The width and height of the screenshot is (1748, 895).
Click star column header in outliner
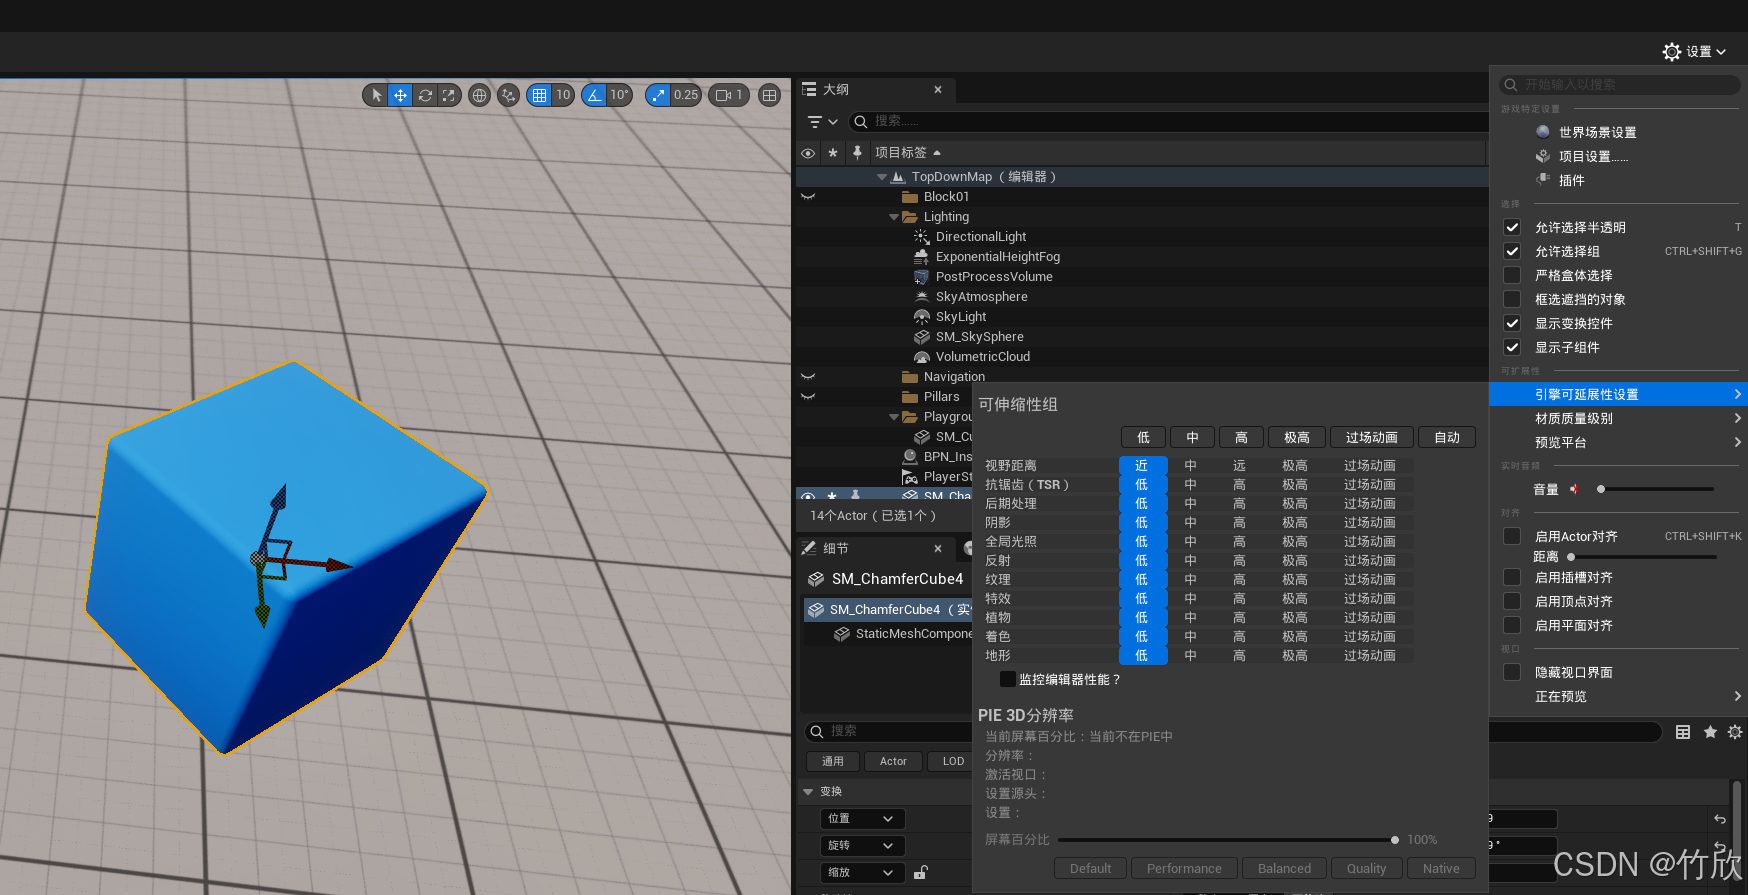click(x=832, y=153)
